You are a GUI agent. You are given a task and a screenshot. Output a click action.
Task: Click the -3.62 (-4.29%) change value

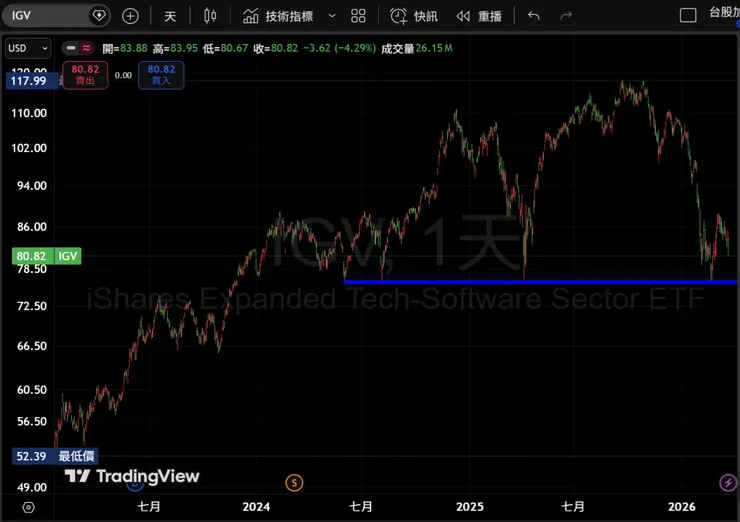click(339, 48)
